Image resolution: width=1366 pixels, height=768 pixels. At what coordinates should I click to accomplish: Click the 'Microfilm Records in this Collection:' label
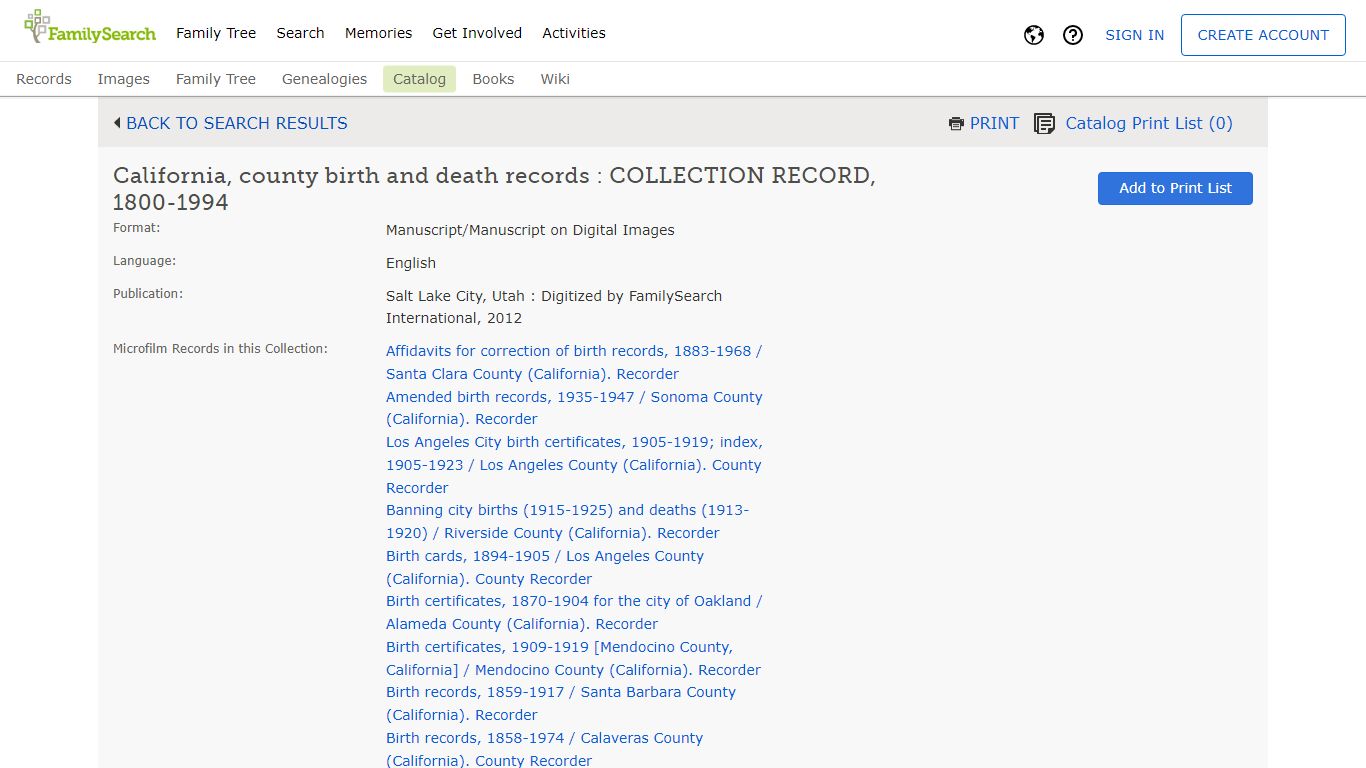tap(220, 349)
